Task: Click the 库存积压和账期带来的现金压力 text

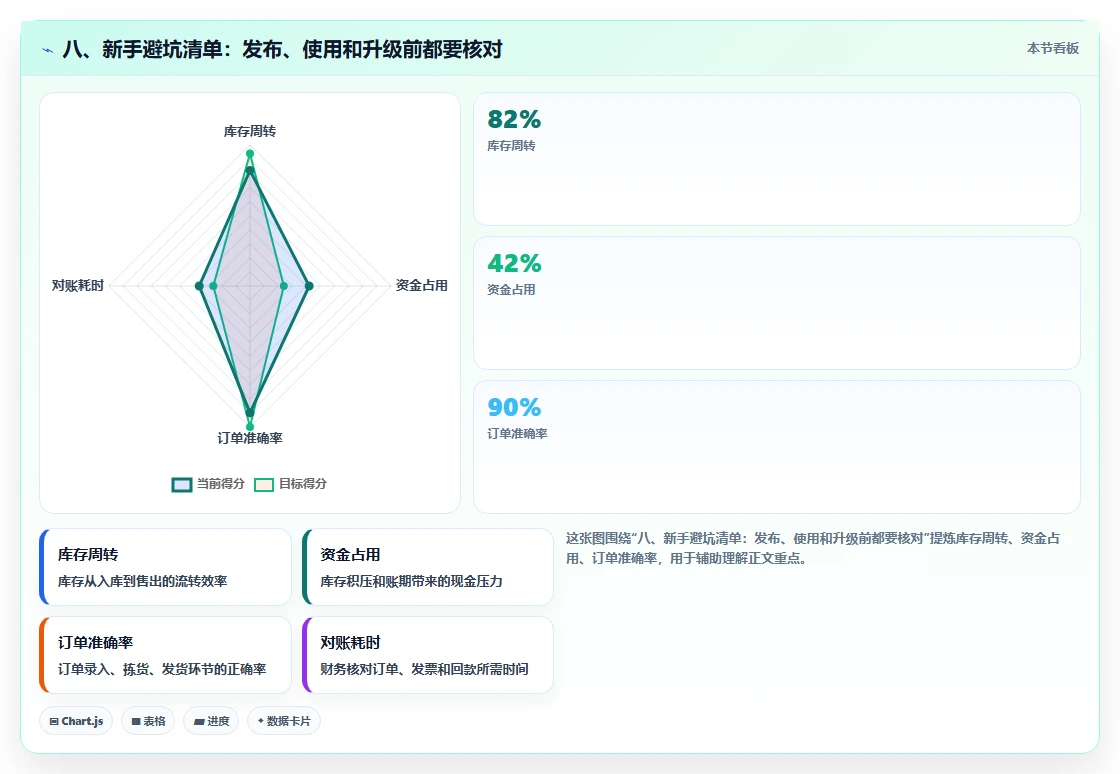Action: (x=411, y=581)
